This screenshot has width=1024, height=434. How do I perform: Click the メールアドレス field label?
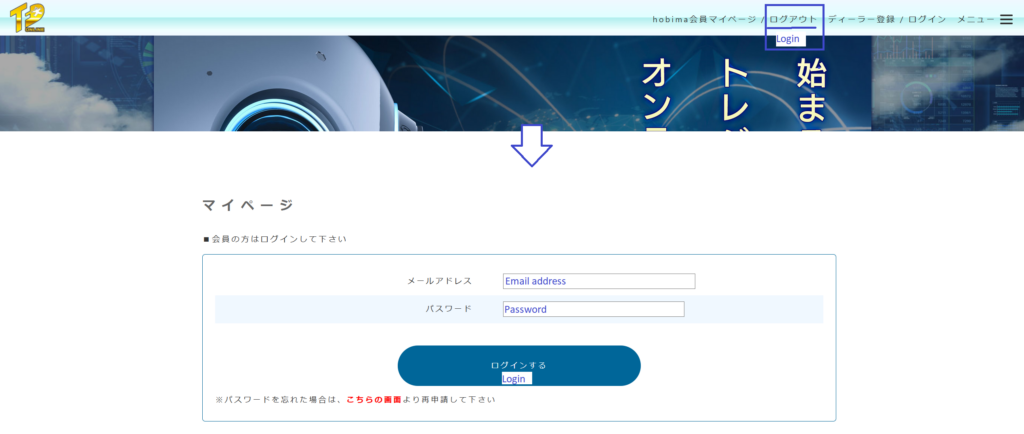coord(439,281)
